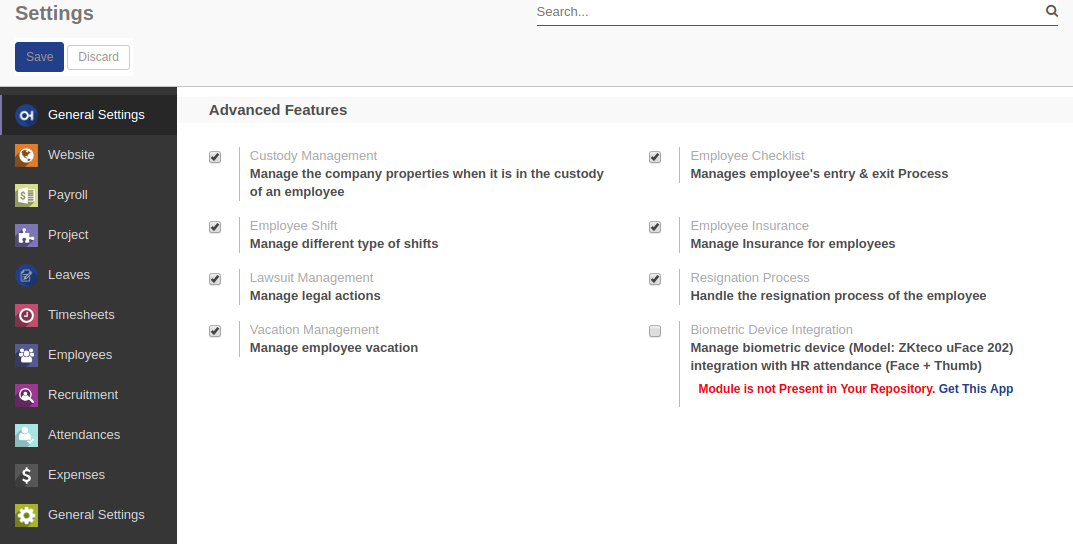The image size is (1073, 544).
Task: Click the Timesheets clock icon
Action: coord(27,315)
